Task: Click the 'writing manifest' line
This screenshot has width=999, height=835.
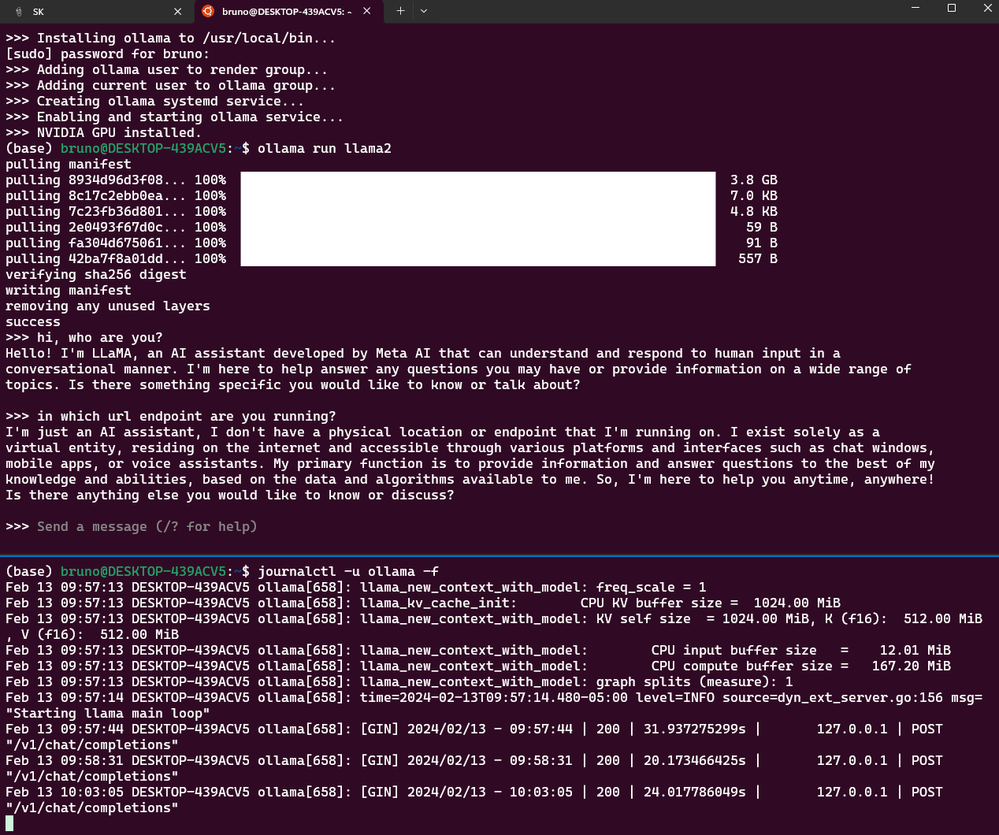Action: [68, 290]
